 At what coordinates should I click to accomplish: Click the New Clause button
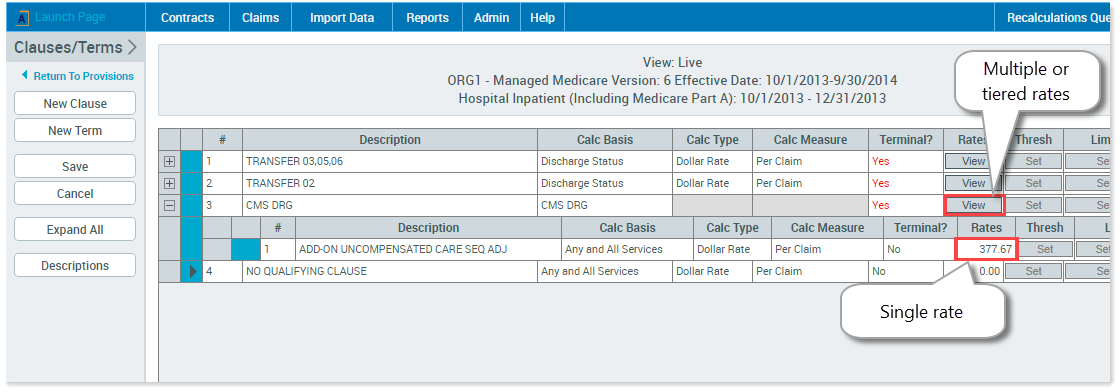tap(75, 104)
